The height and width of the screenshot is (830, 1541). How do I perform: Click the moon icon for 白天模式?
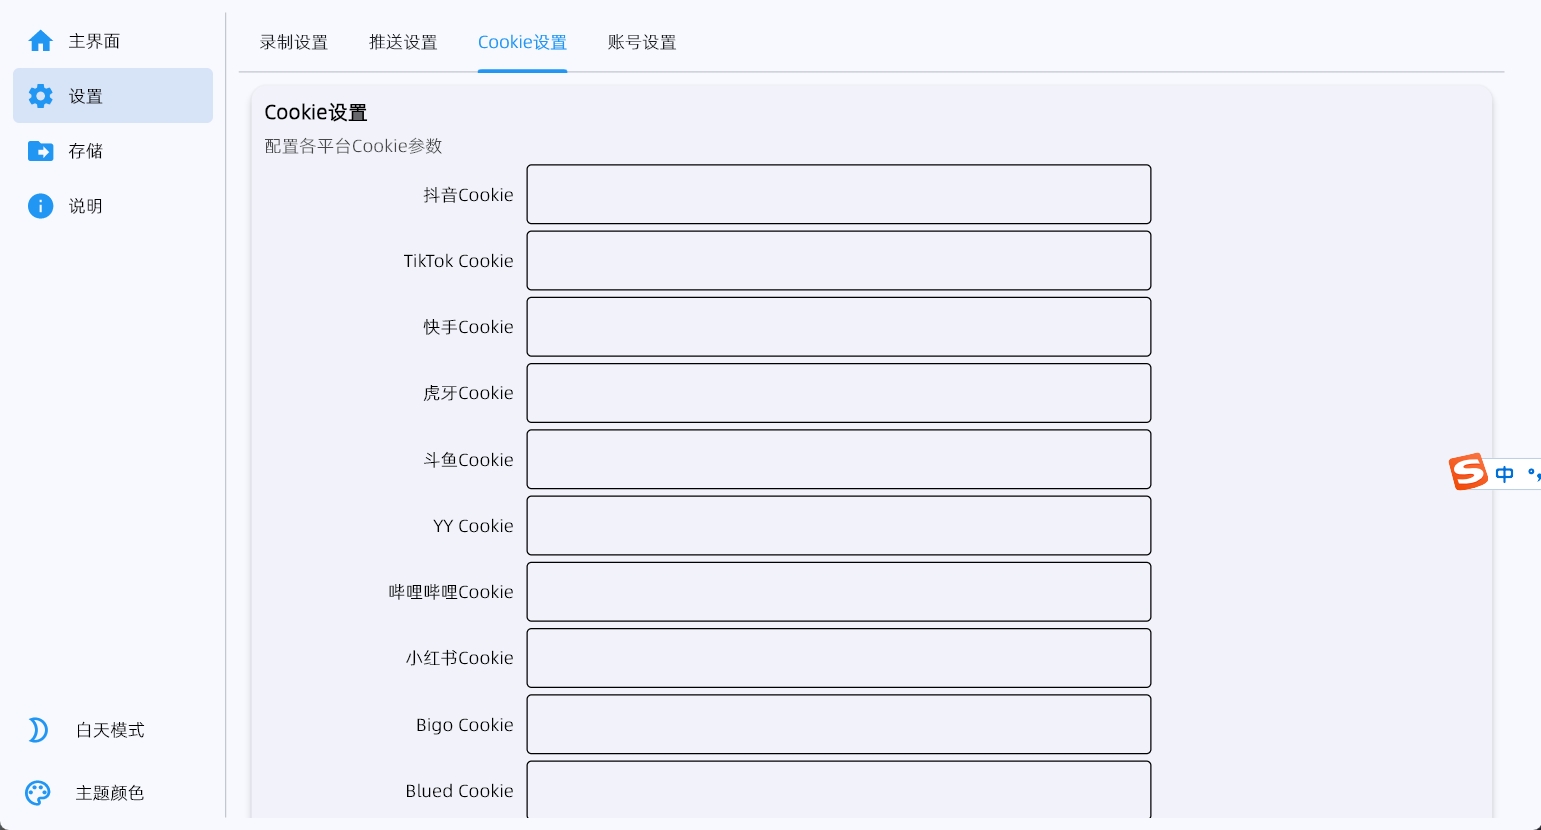pos(38,730)
